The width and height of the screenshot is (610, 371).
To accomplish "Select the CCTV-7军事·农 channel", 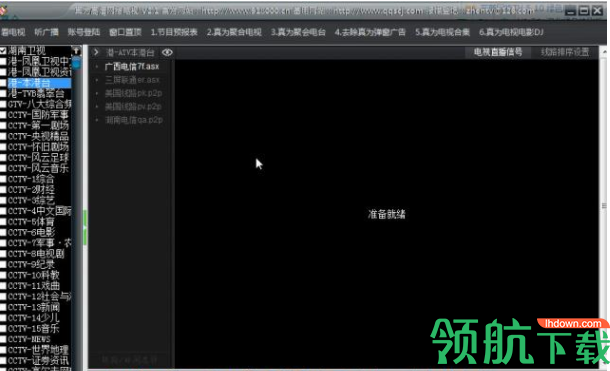I will [39, 243].
